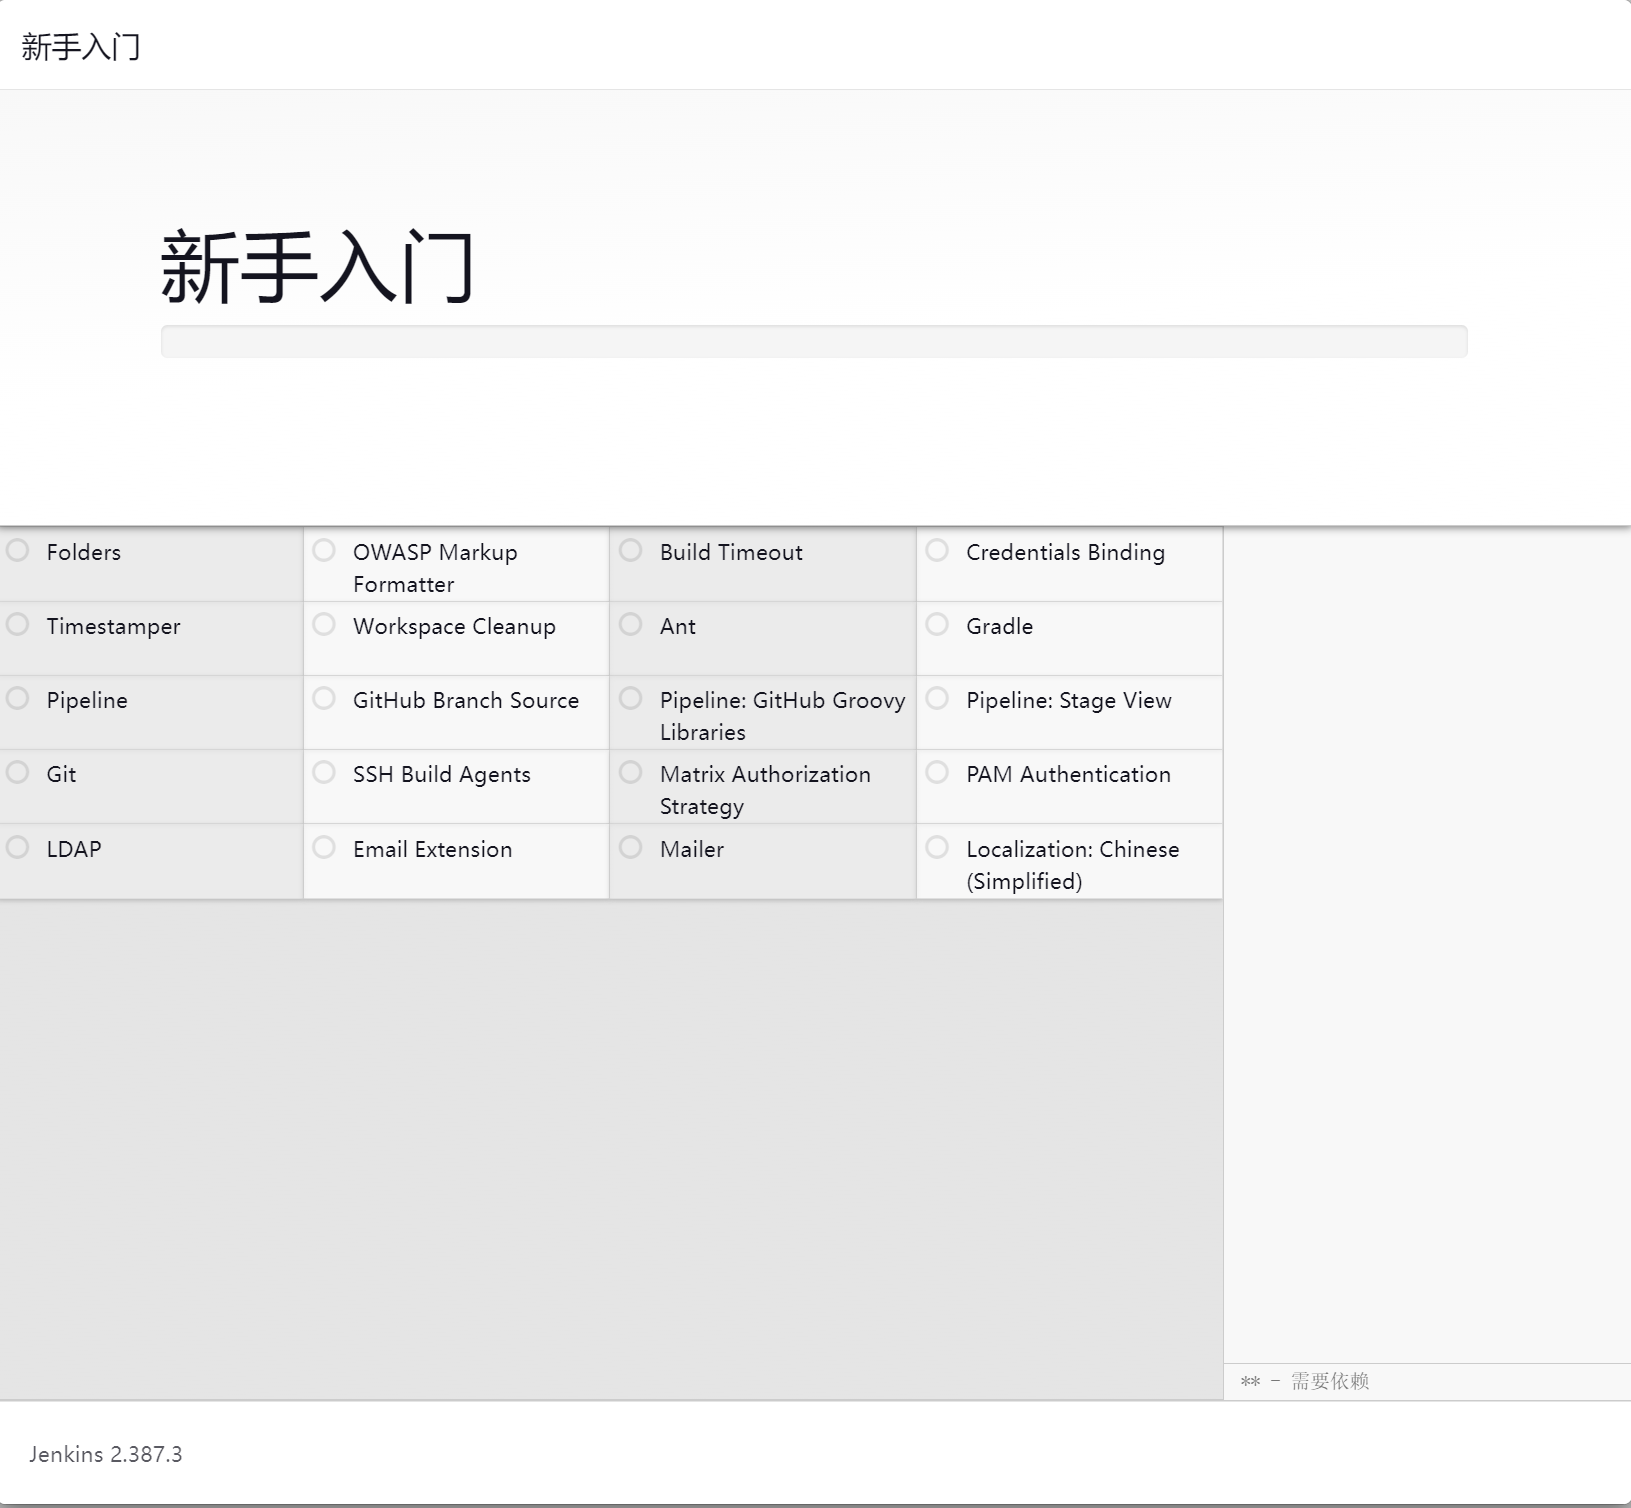This screenshot has width=1631, height=1508.
Task: Click the status circle beside LDAP
Action: [17, 847]
